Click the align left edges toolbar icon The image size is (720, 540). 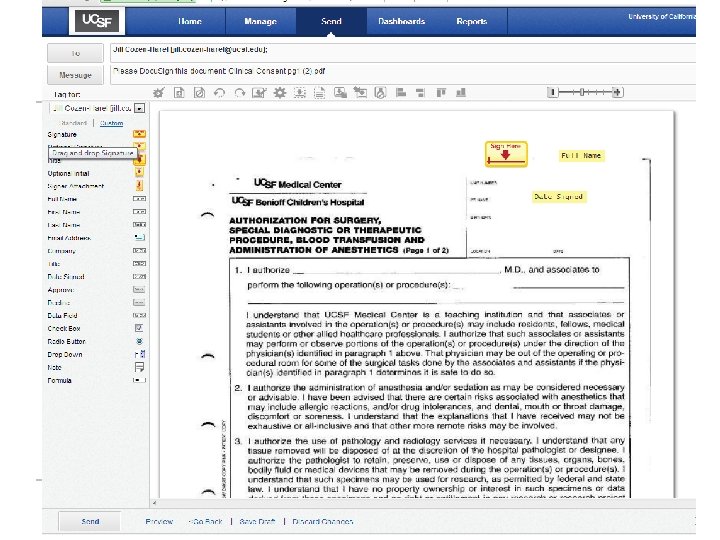coord(400,93)
